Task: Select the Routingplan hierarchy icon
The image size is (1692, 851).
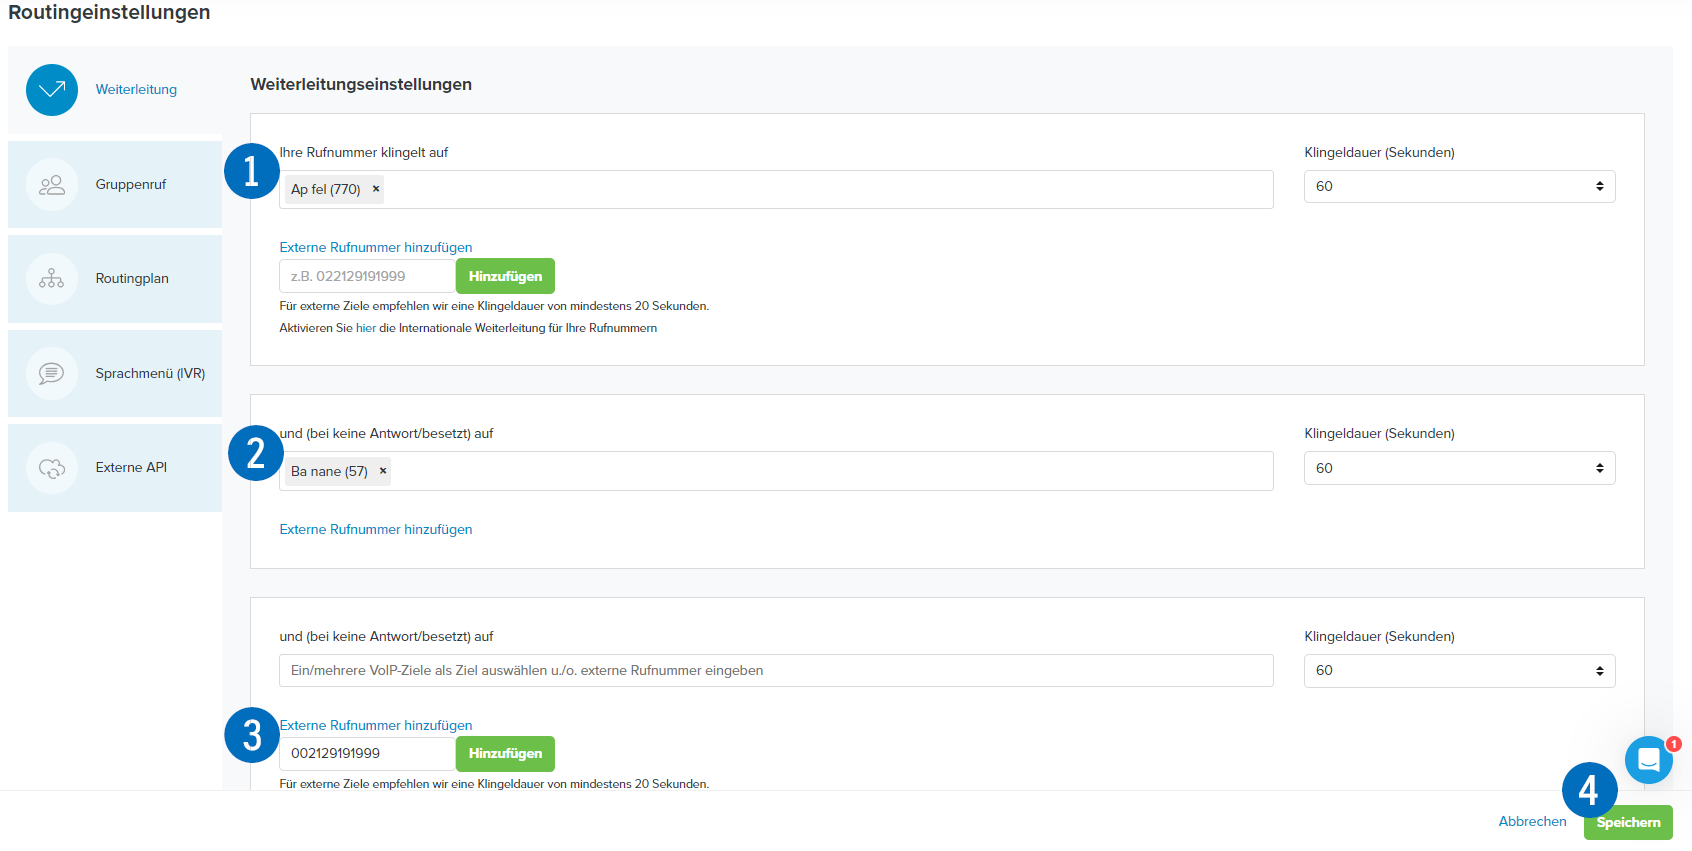Action: click(x=52, y=279)
